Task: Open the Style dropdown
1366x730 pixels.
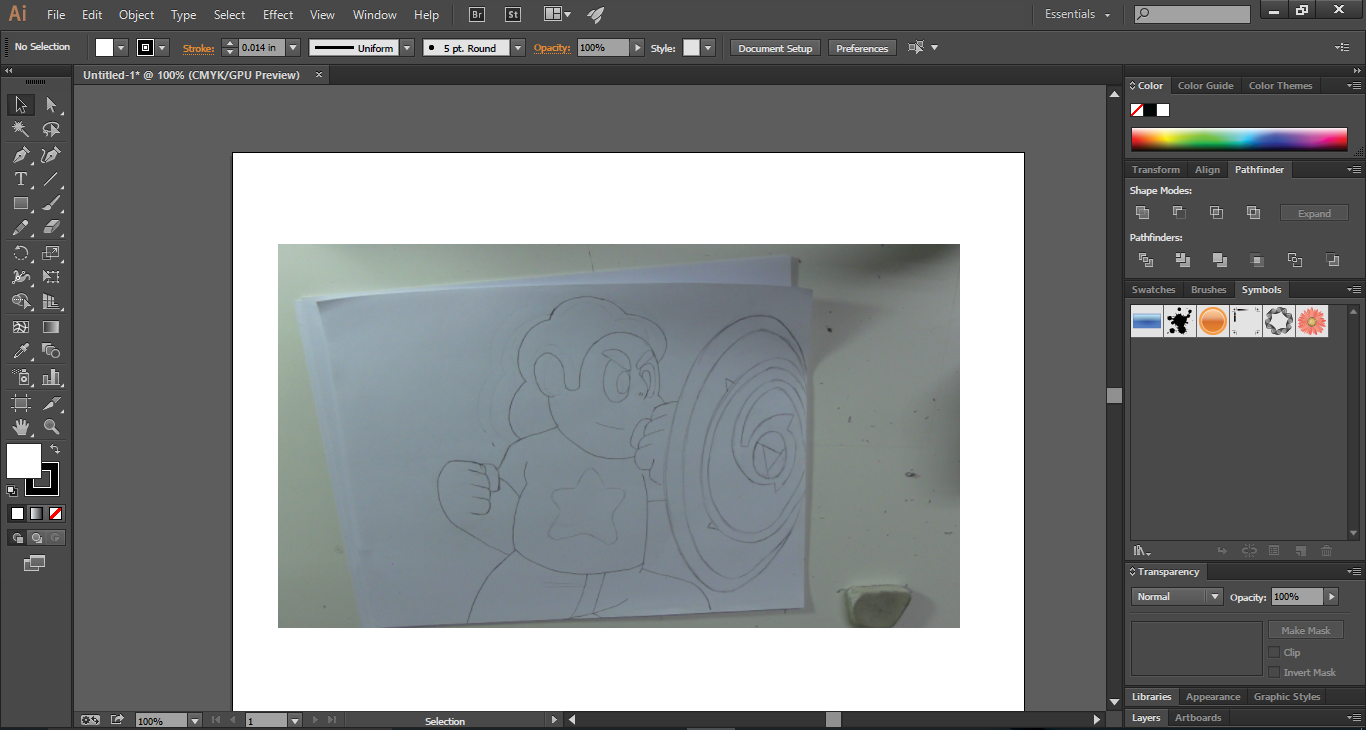Action: (x=708, y=48)
